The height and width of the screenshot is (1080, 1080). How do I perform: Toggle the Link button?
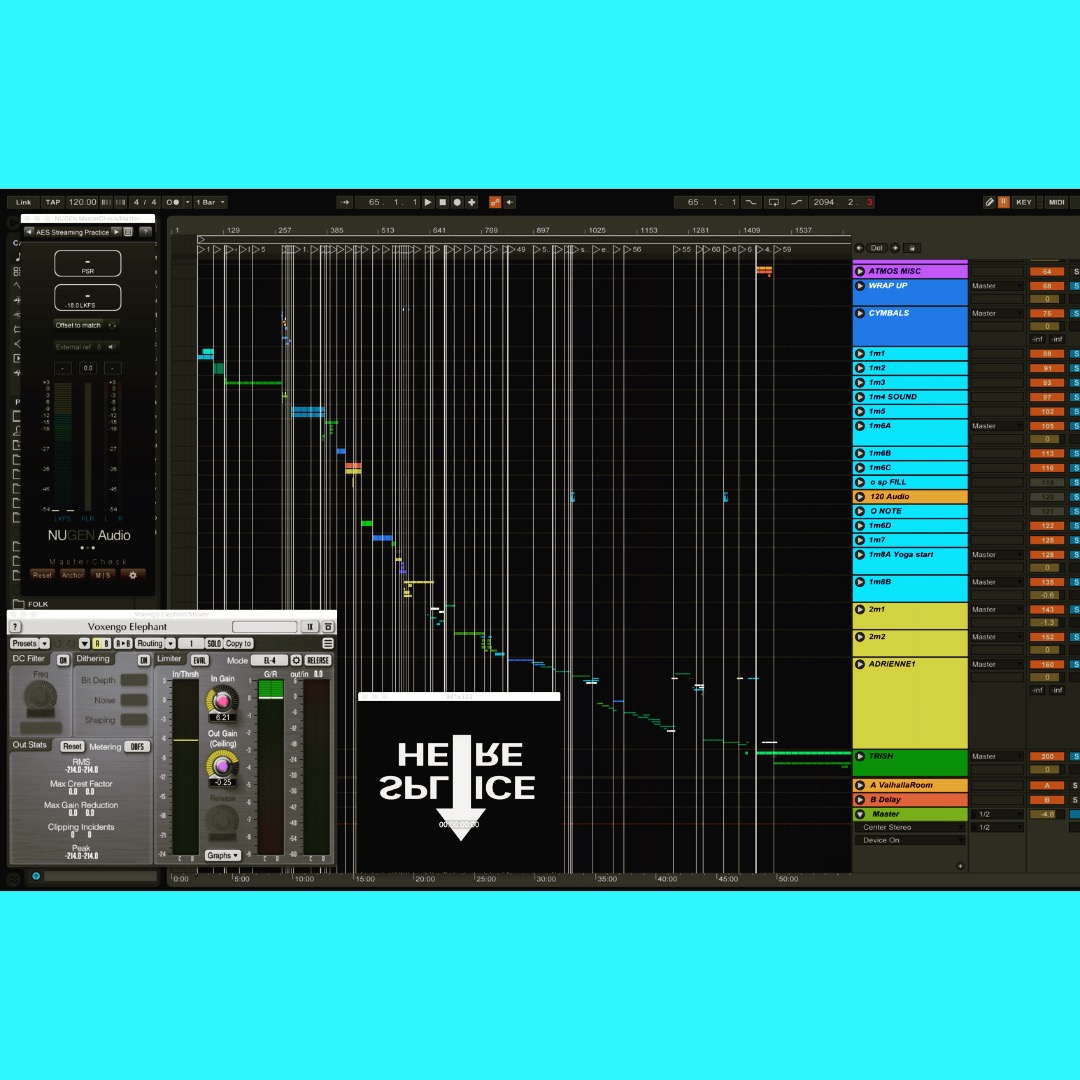(x=23, y=202)
